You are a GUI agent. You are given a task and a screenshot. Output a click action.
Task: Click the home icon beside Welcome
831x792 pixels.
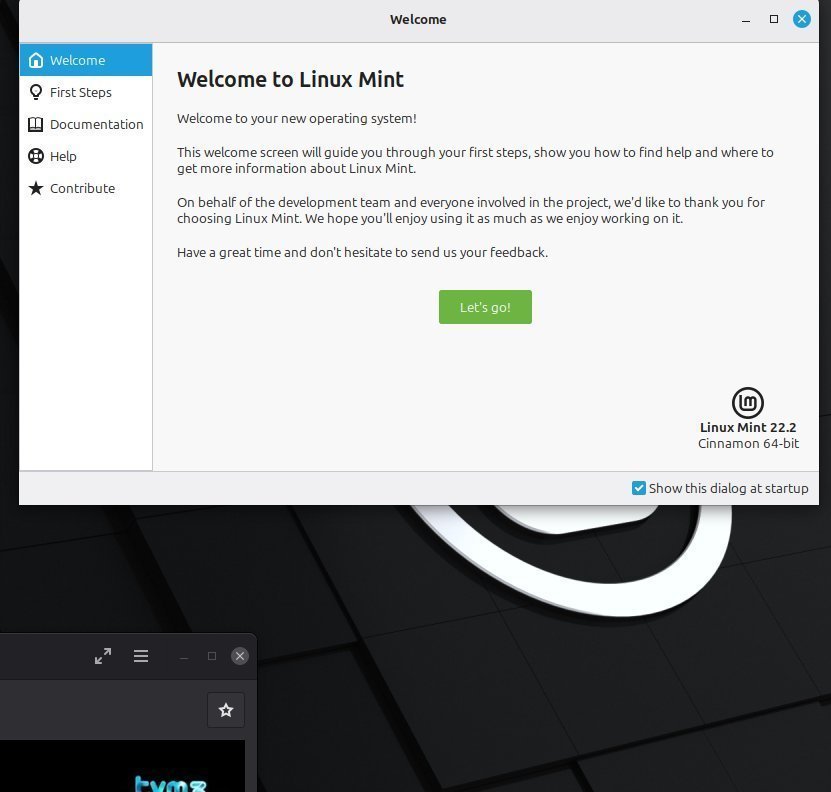36,60
